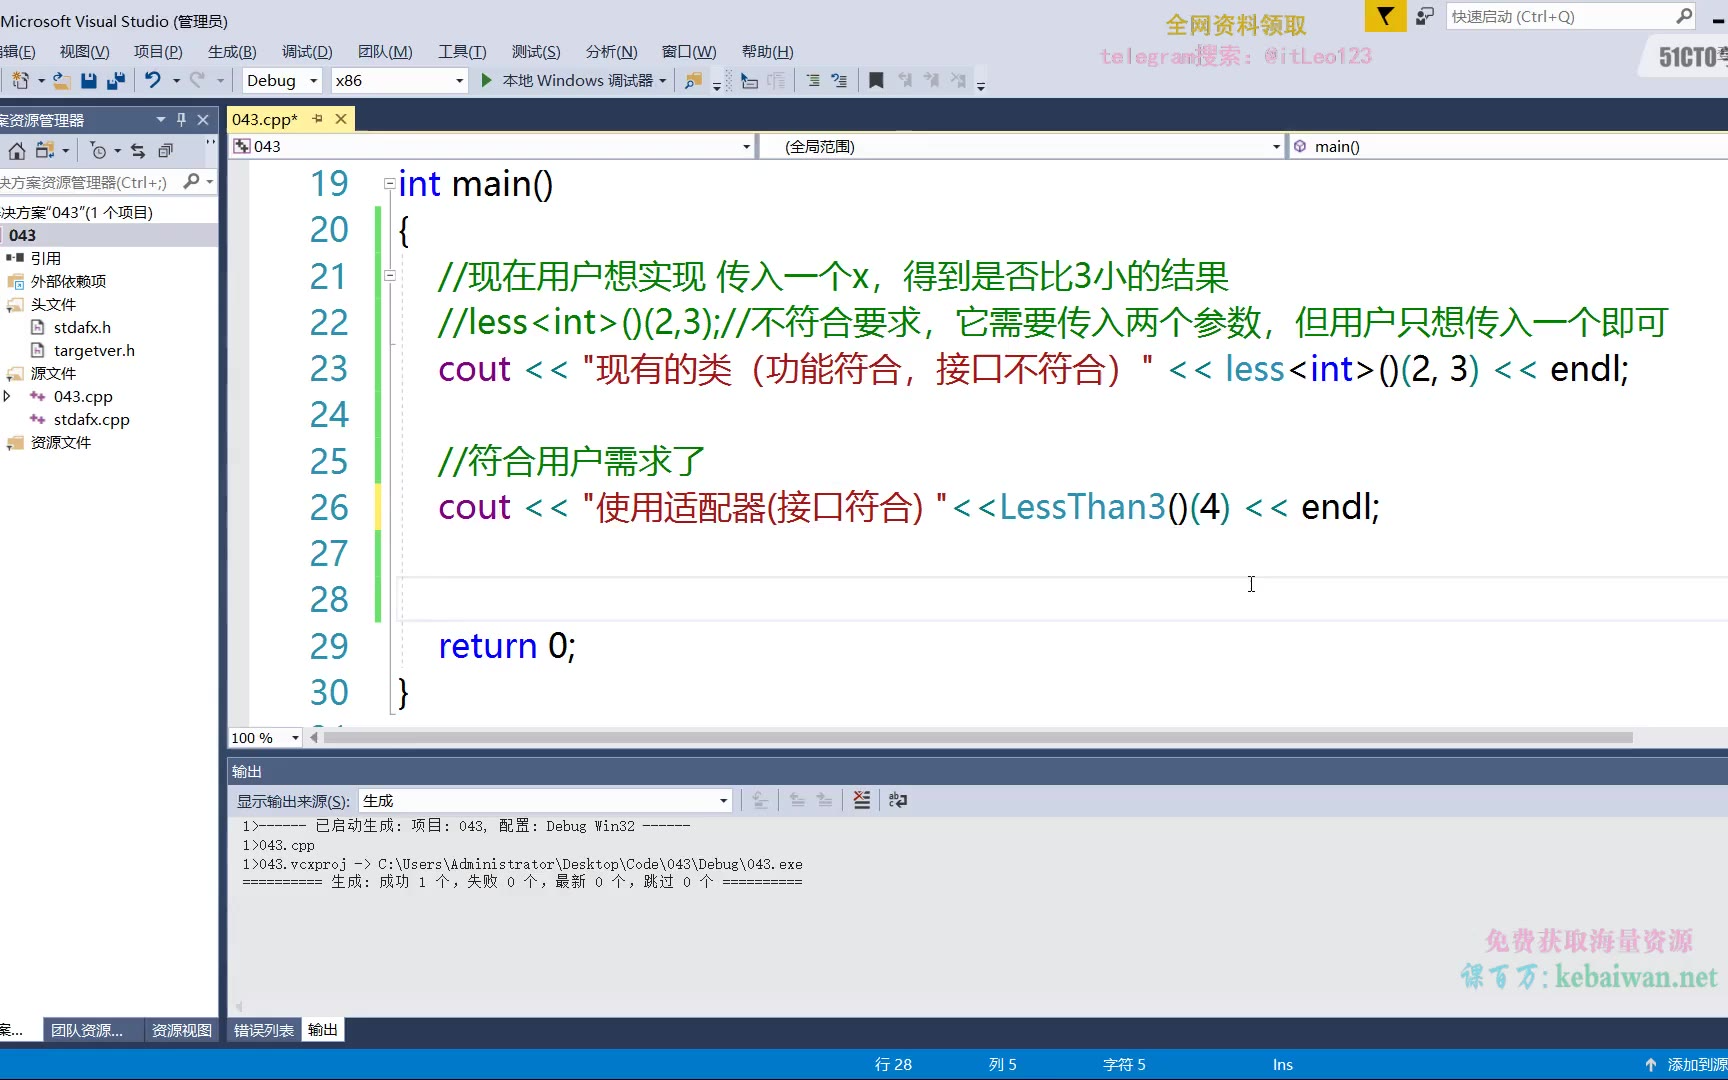
Task: Open the 调试(D) menu
Action: [306, 52]
